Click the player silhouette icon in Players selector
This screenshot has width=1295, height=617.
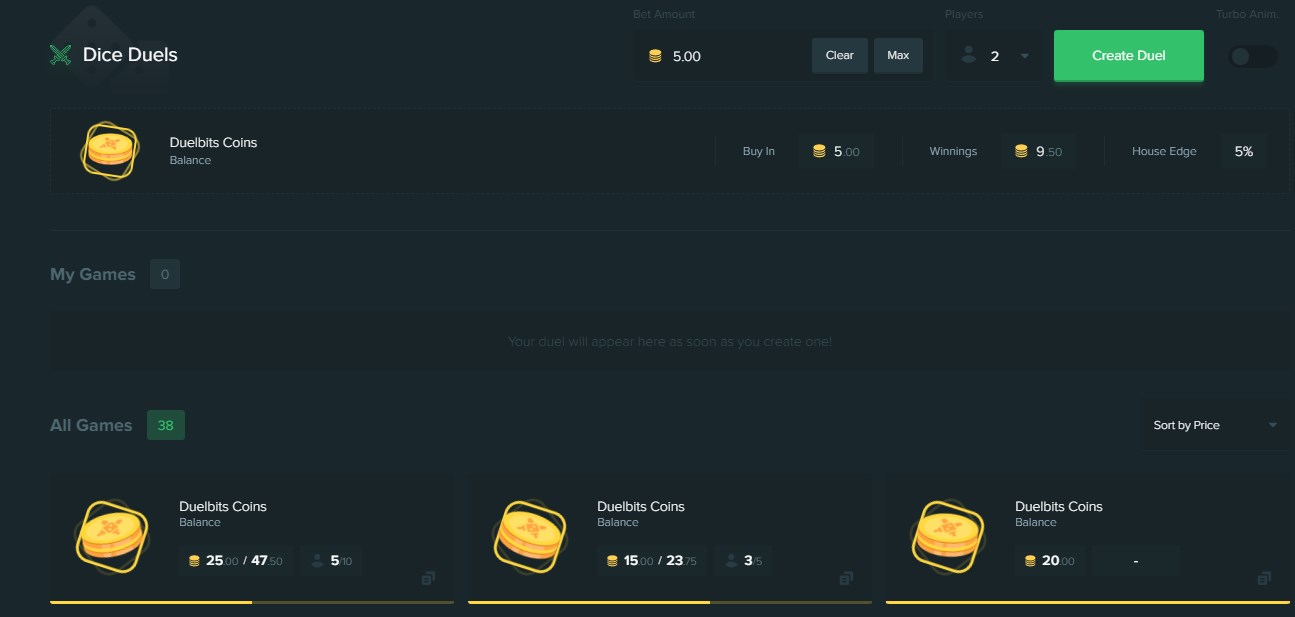[x=968, y=56]
